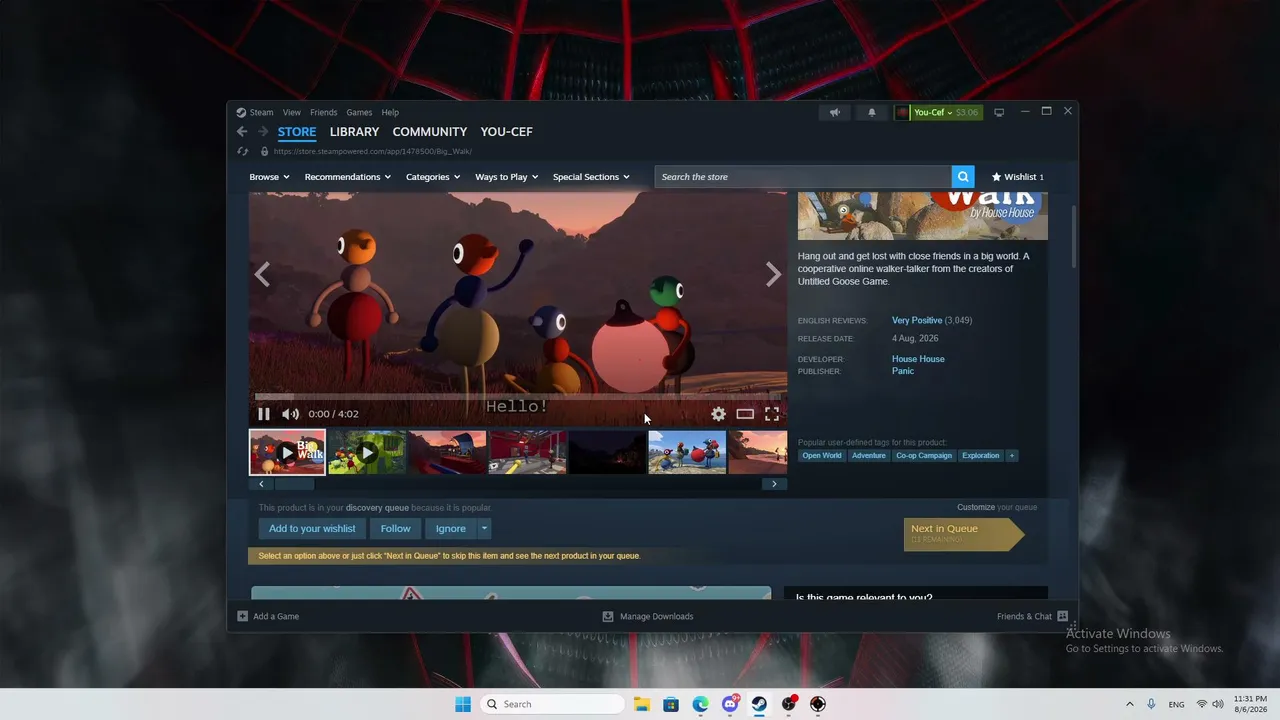The width and height of the screenshot is (1280, 720).
Task: Go to the STORE tab
Action: coord(297,132)
